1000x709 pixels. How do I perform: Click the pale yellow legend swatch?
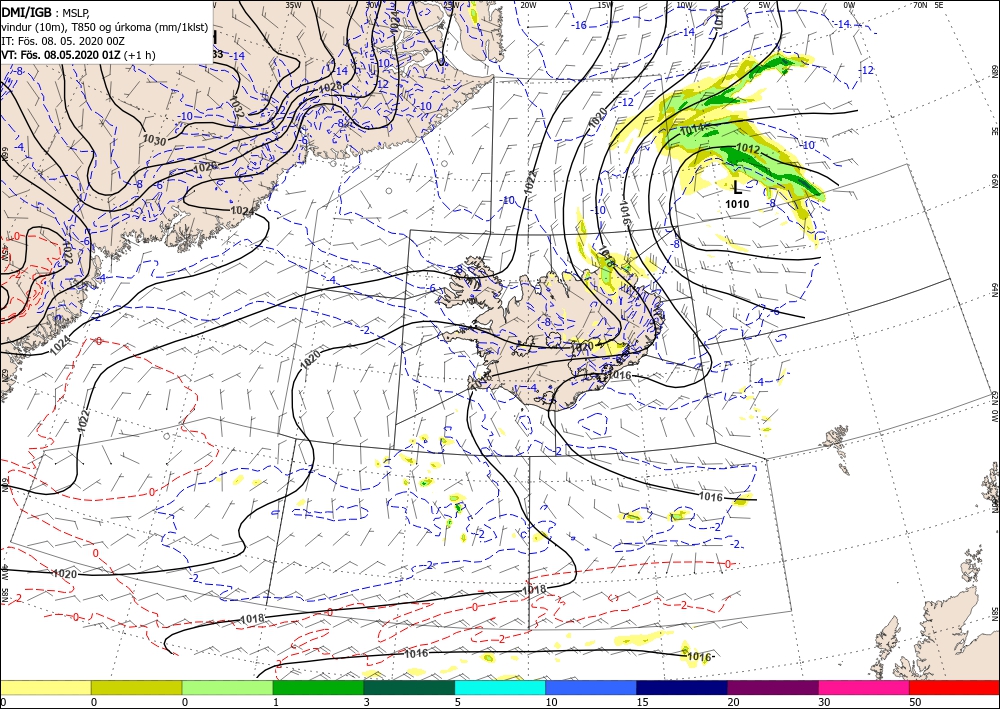point(45,688)
